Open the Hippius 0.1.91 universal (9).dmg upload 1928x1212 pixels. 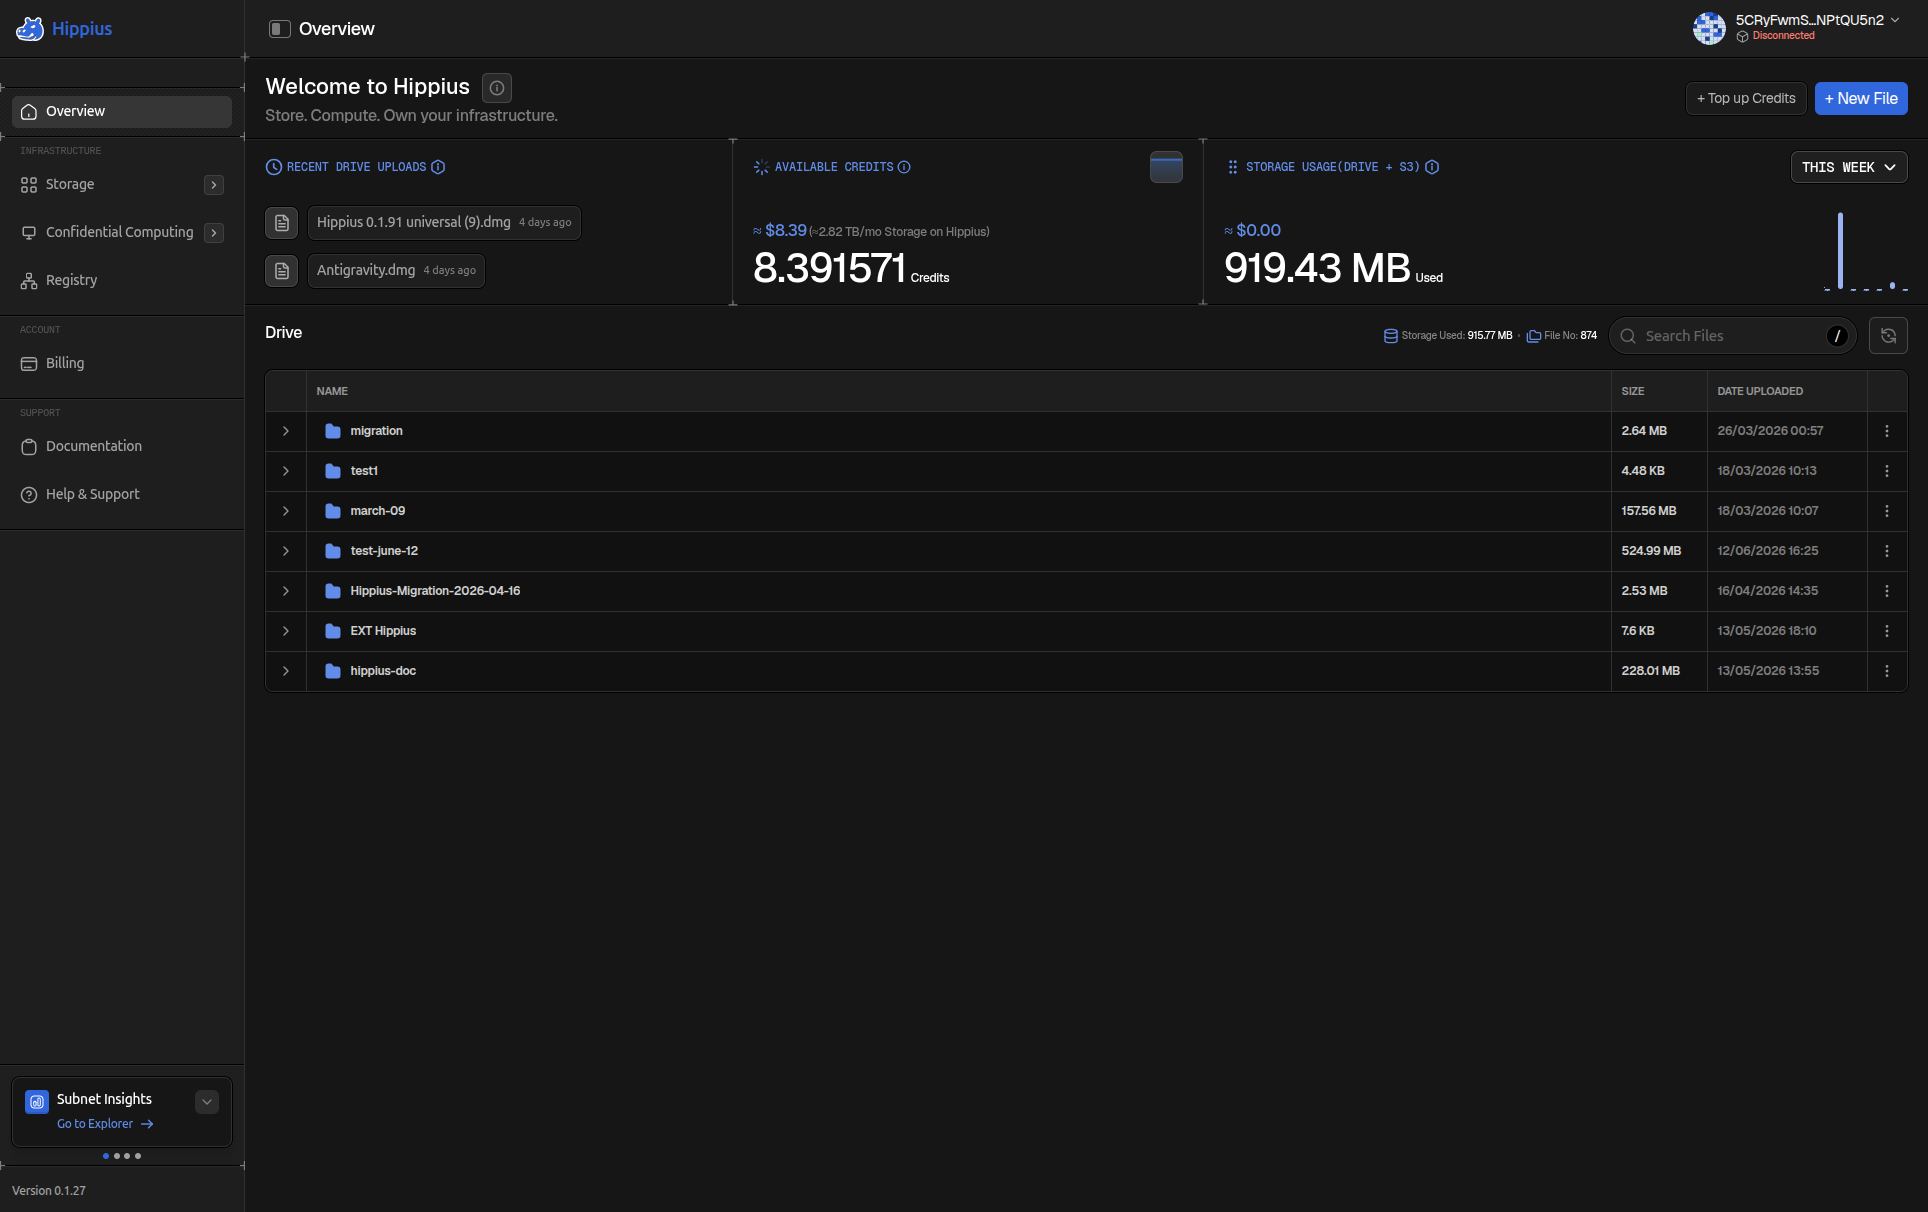coord(444,223)
